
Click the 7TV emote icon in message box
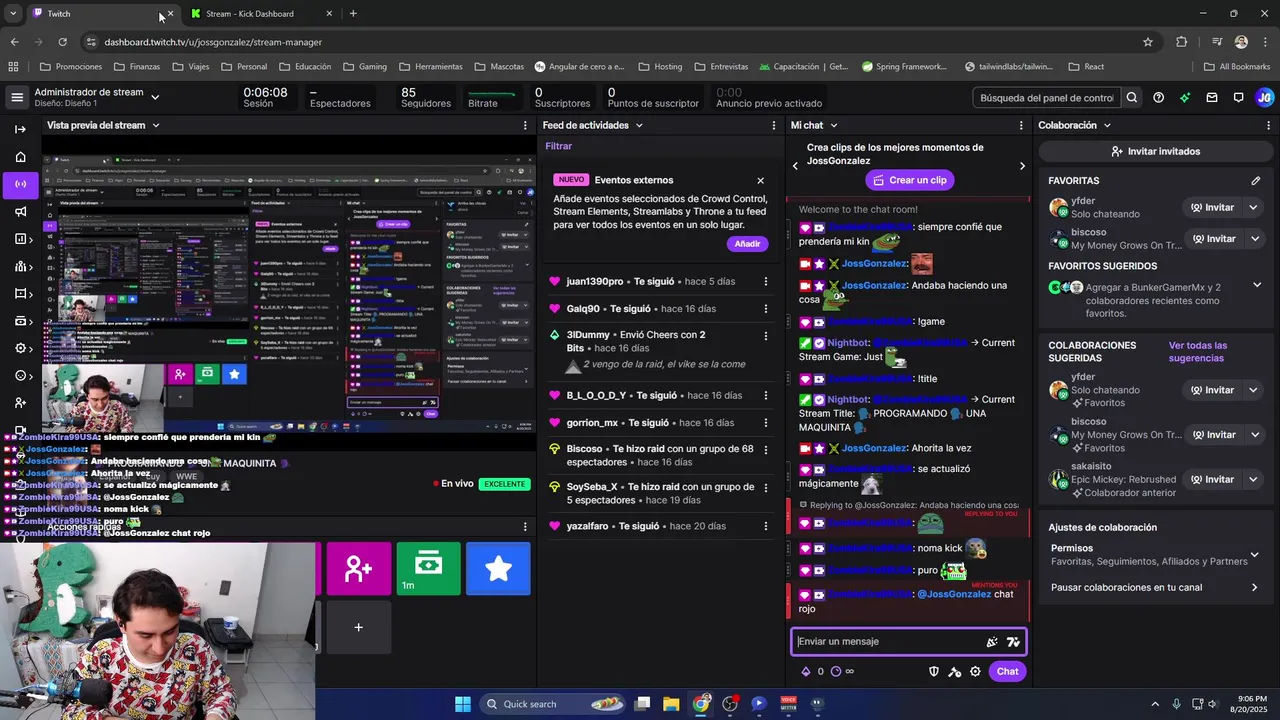point(1013,642)
